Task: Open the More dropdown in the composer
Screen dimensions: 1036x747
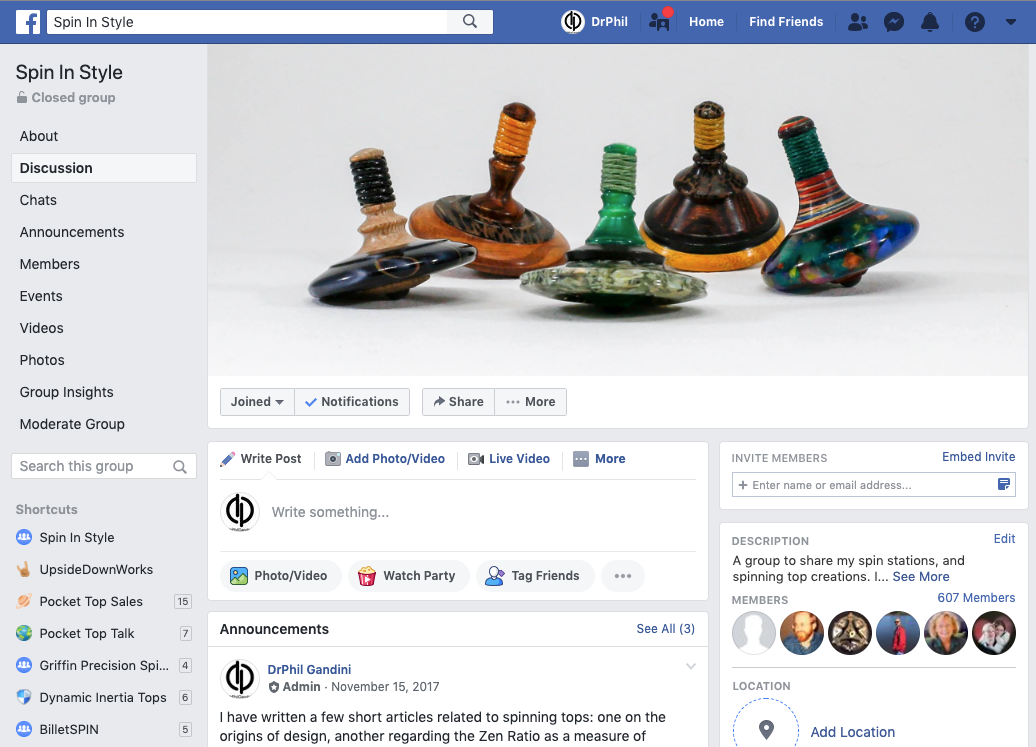Action: pos(599,459)
